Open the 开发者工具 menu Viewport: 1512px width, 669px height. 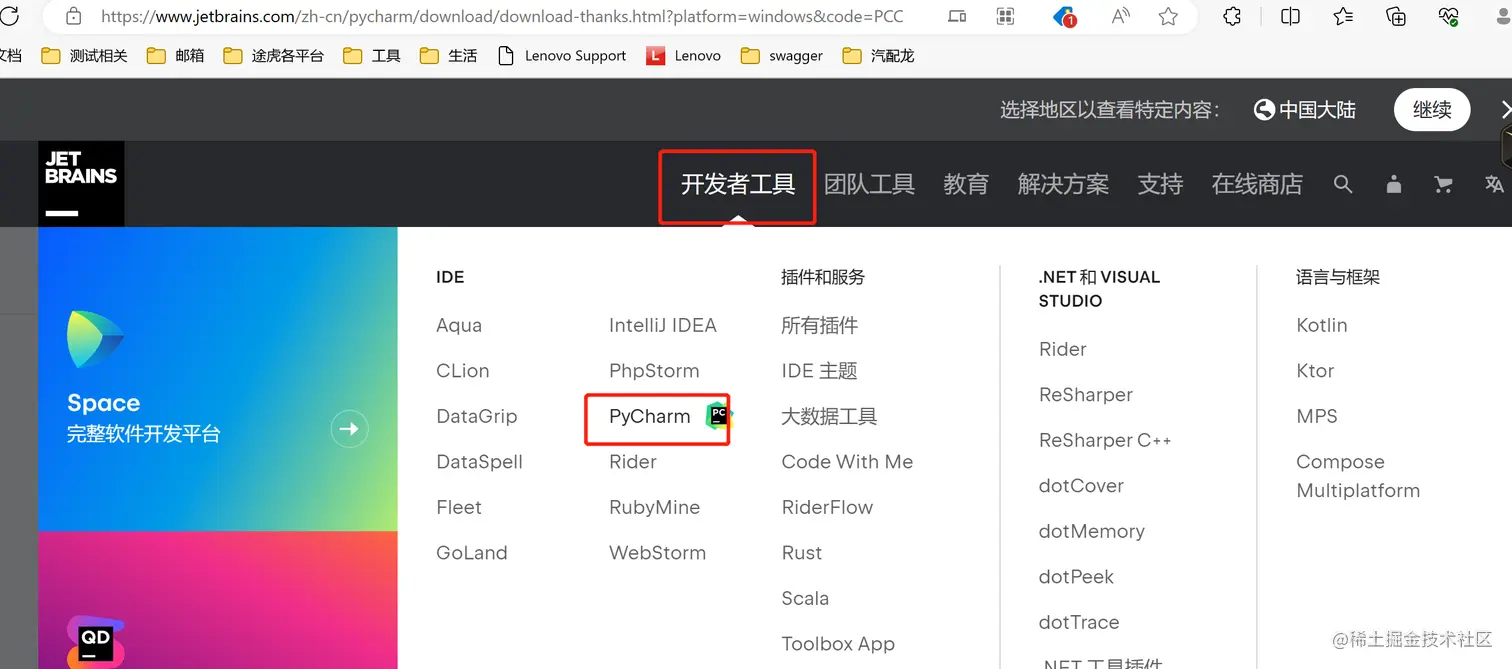pos(738,184)
